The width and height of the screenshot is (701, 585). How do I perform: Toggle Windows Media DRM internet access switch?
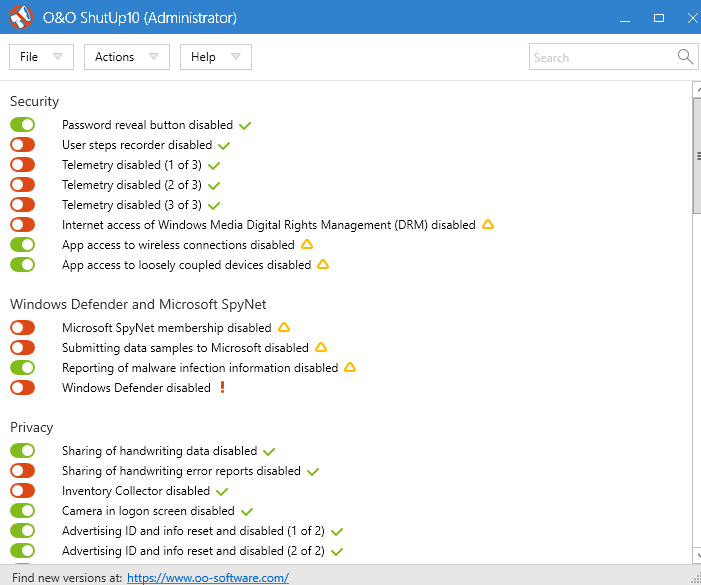[22, 224]
